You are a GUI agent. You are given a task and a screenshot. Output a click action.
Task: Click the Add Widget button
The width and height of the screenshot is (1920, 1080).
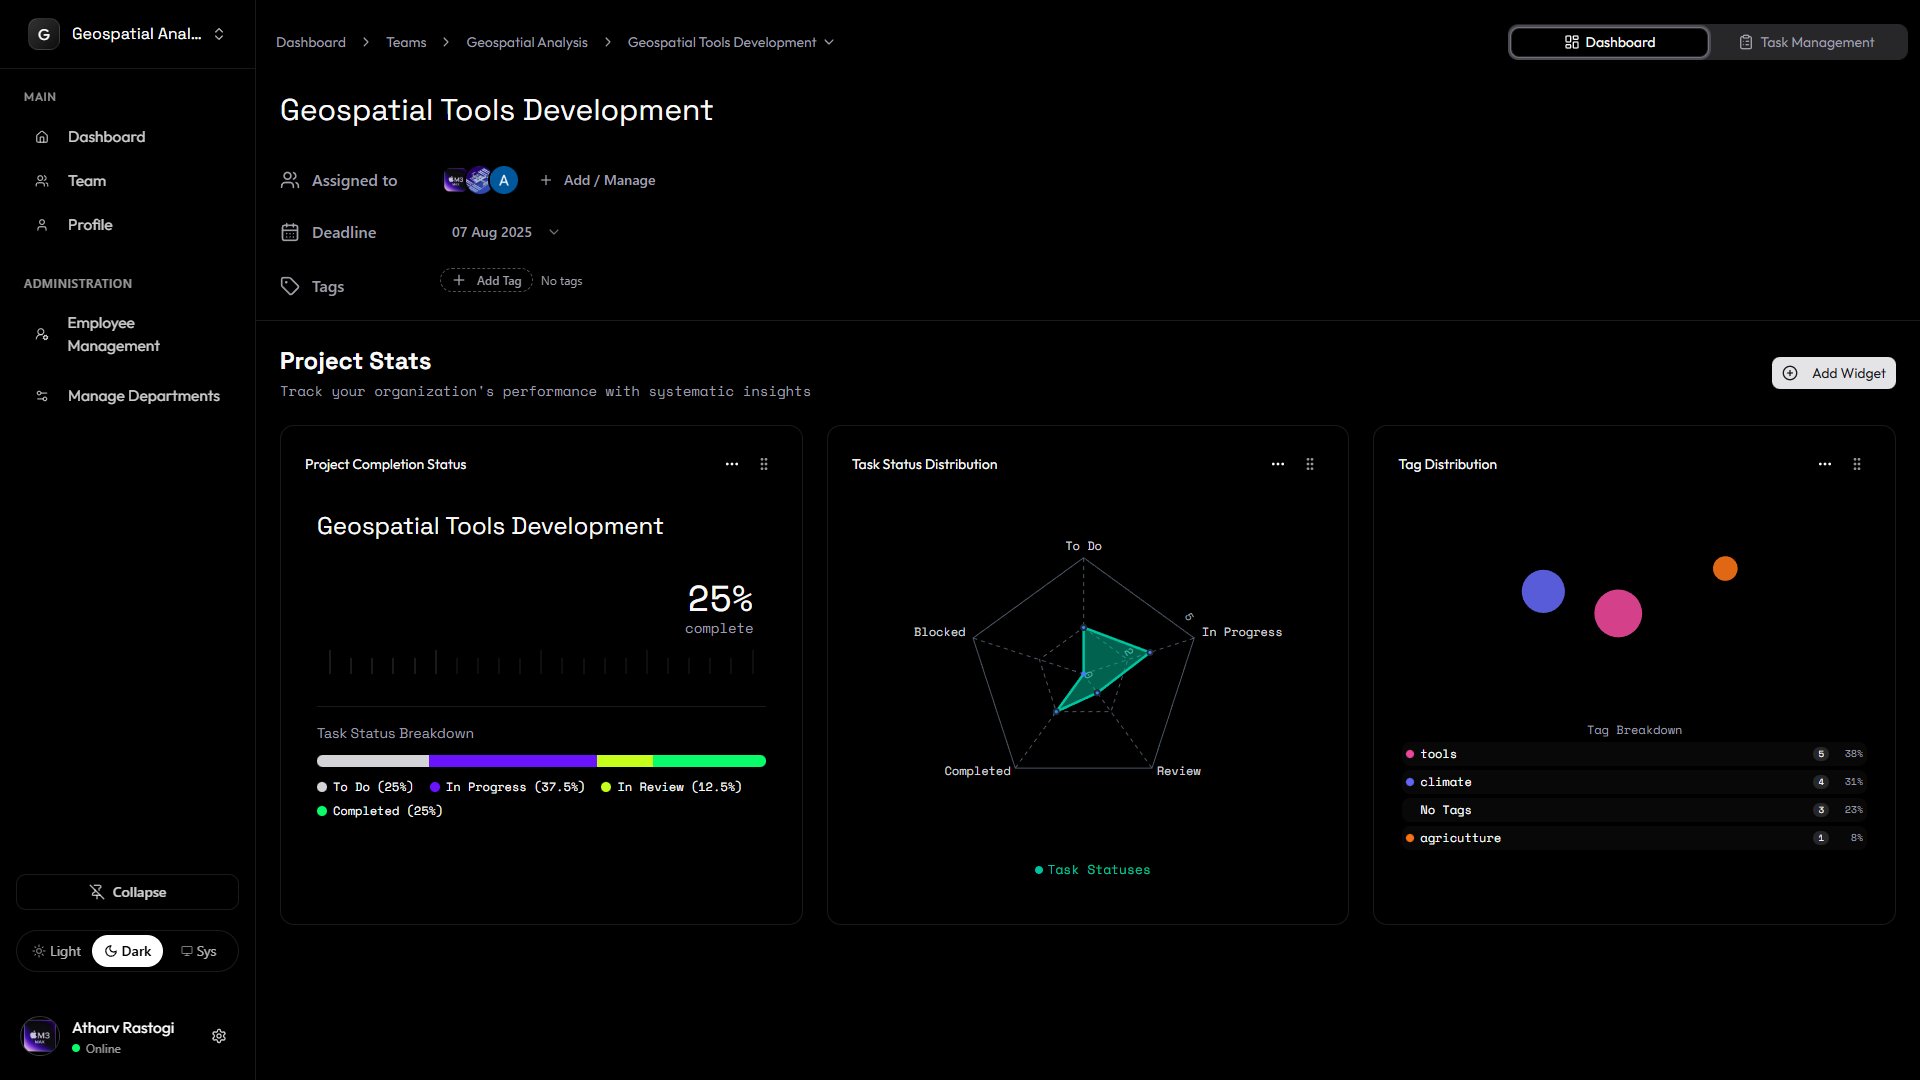(1833, 373)
